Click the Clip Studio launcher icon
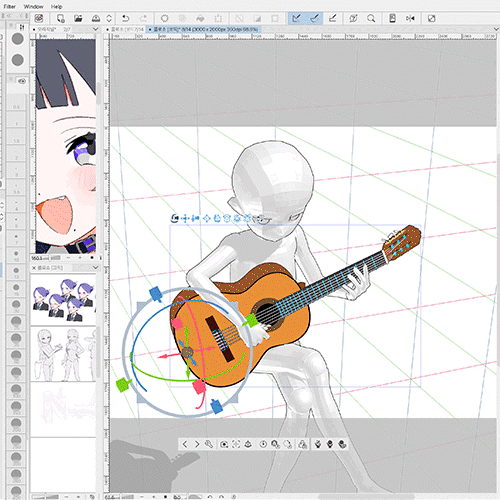 tap(39, 18)
